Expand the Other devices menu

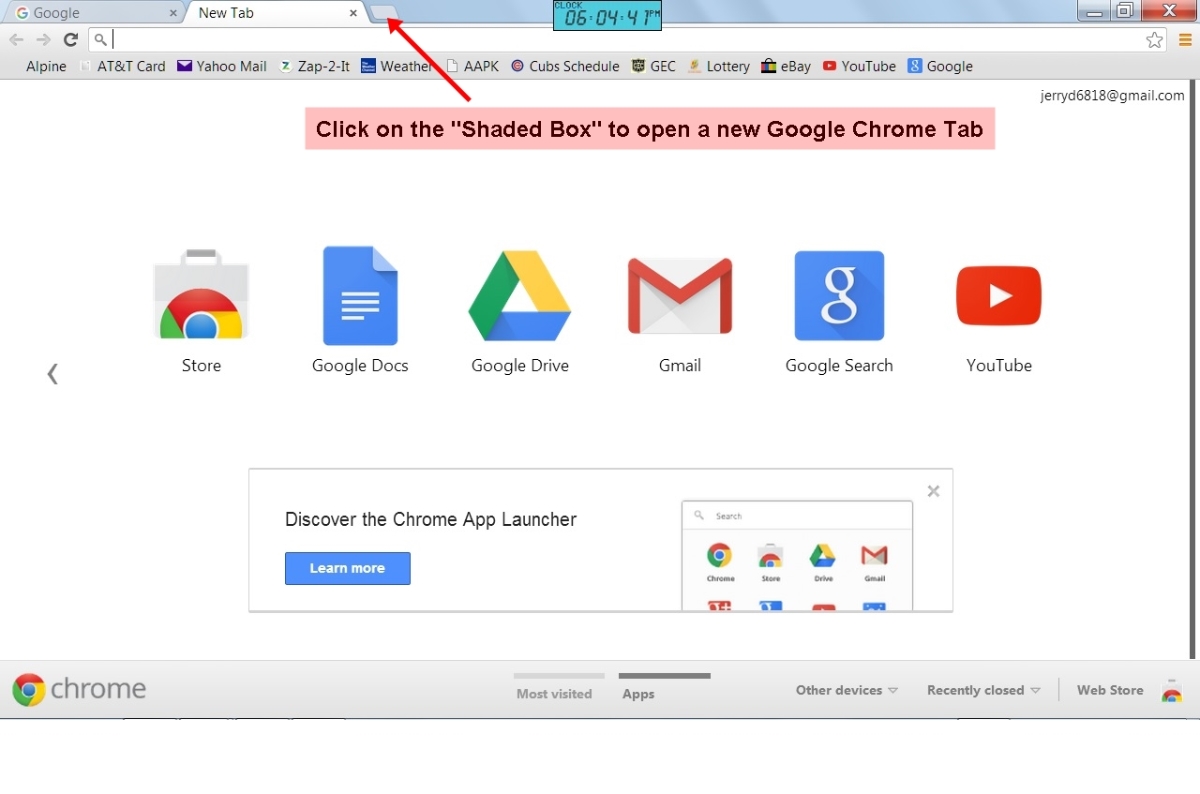(x=847, y=690)
